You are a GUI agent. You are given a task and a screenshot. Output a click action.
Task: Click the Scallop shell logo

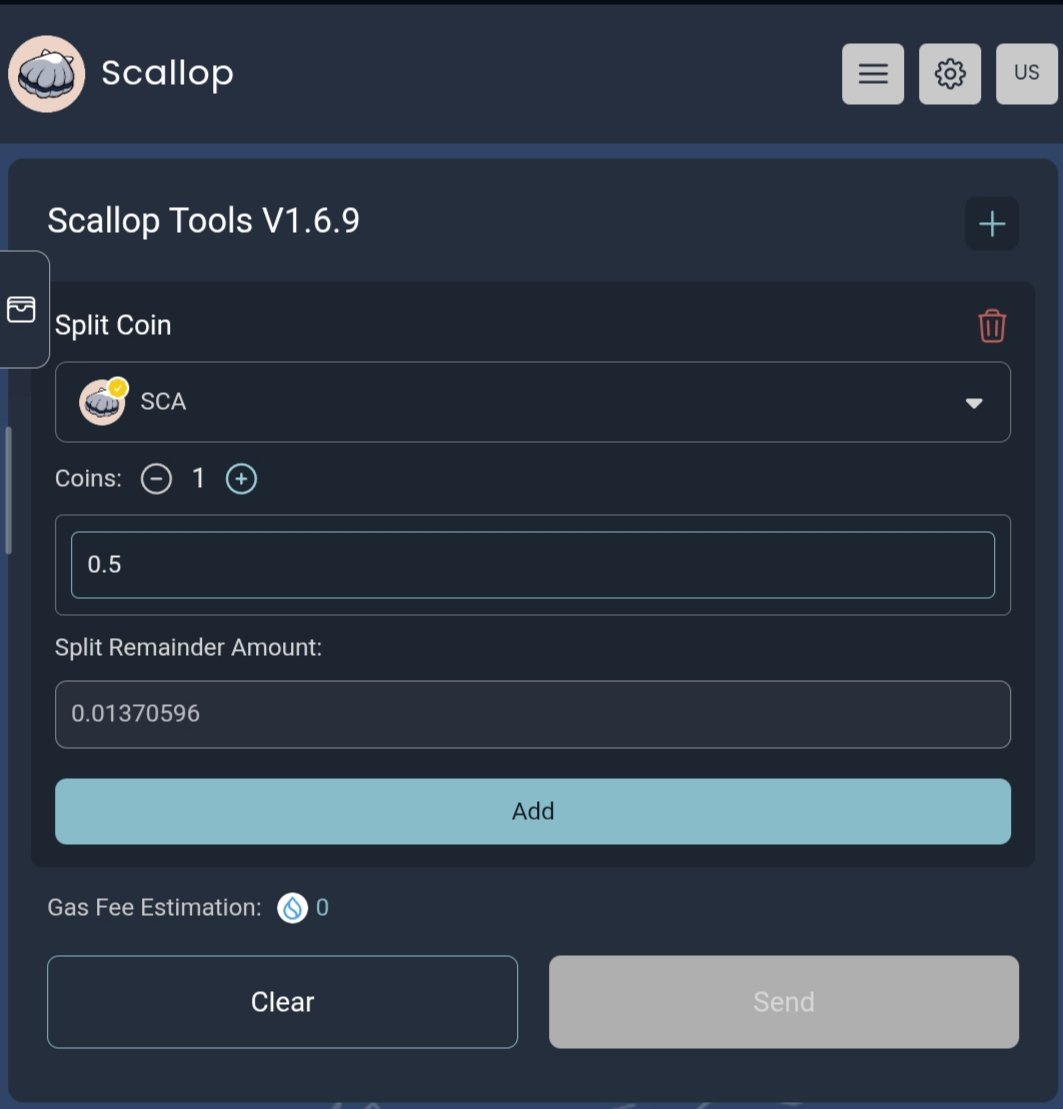click(x=47, y=74)
